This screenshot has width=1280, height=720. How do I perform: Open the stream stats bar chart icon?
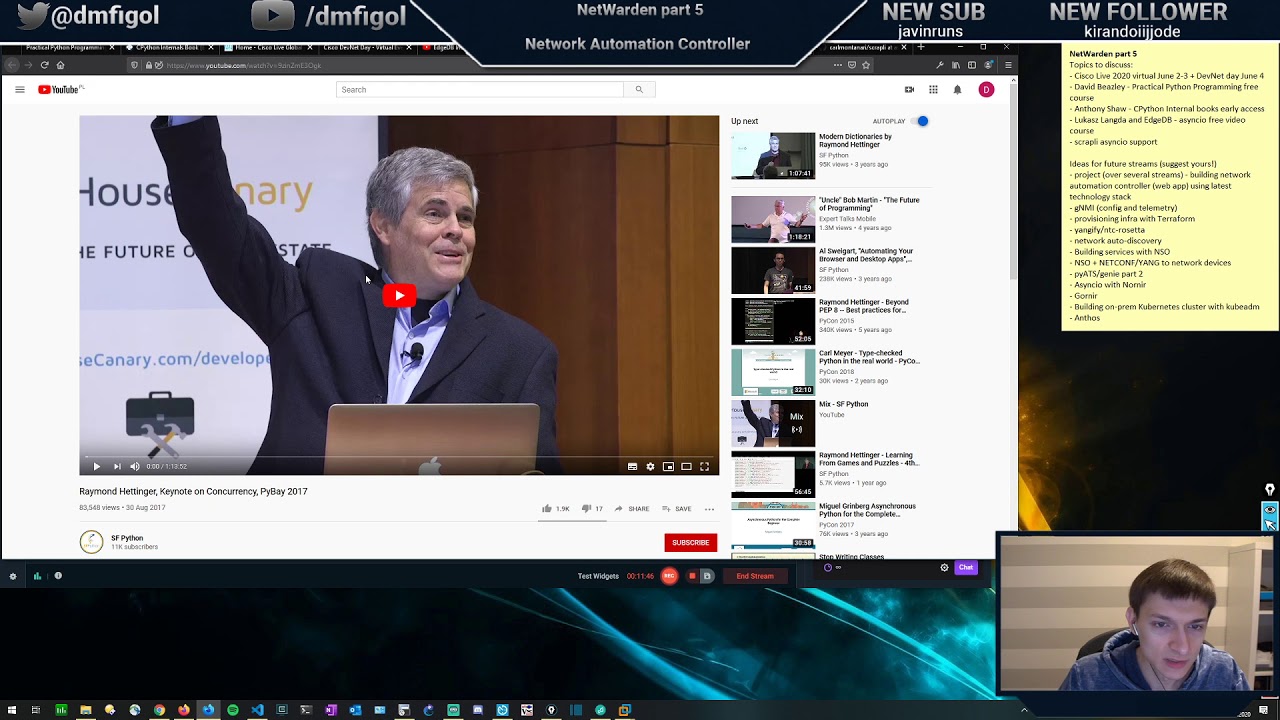coord(37,576)
